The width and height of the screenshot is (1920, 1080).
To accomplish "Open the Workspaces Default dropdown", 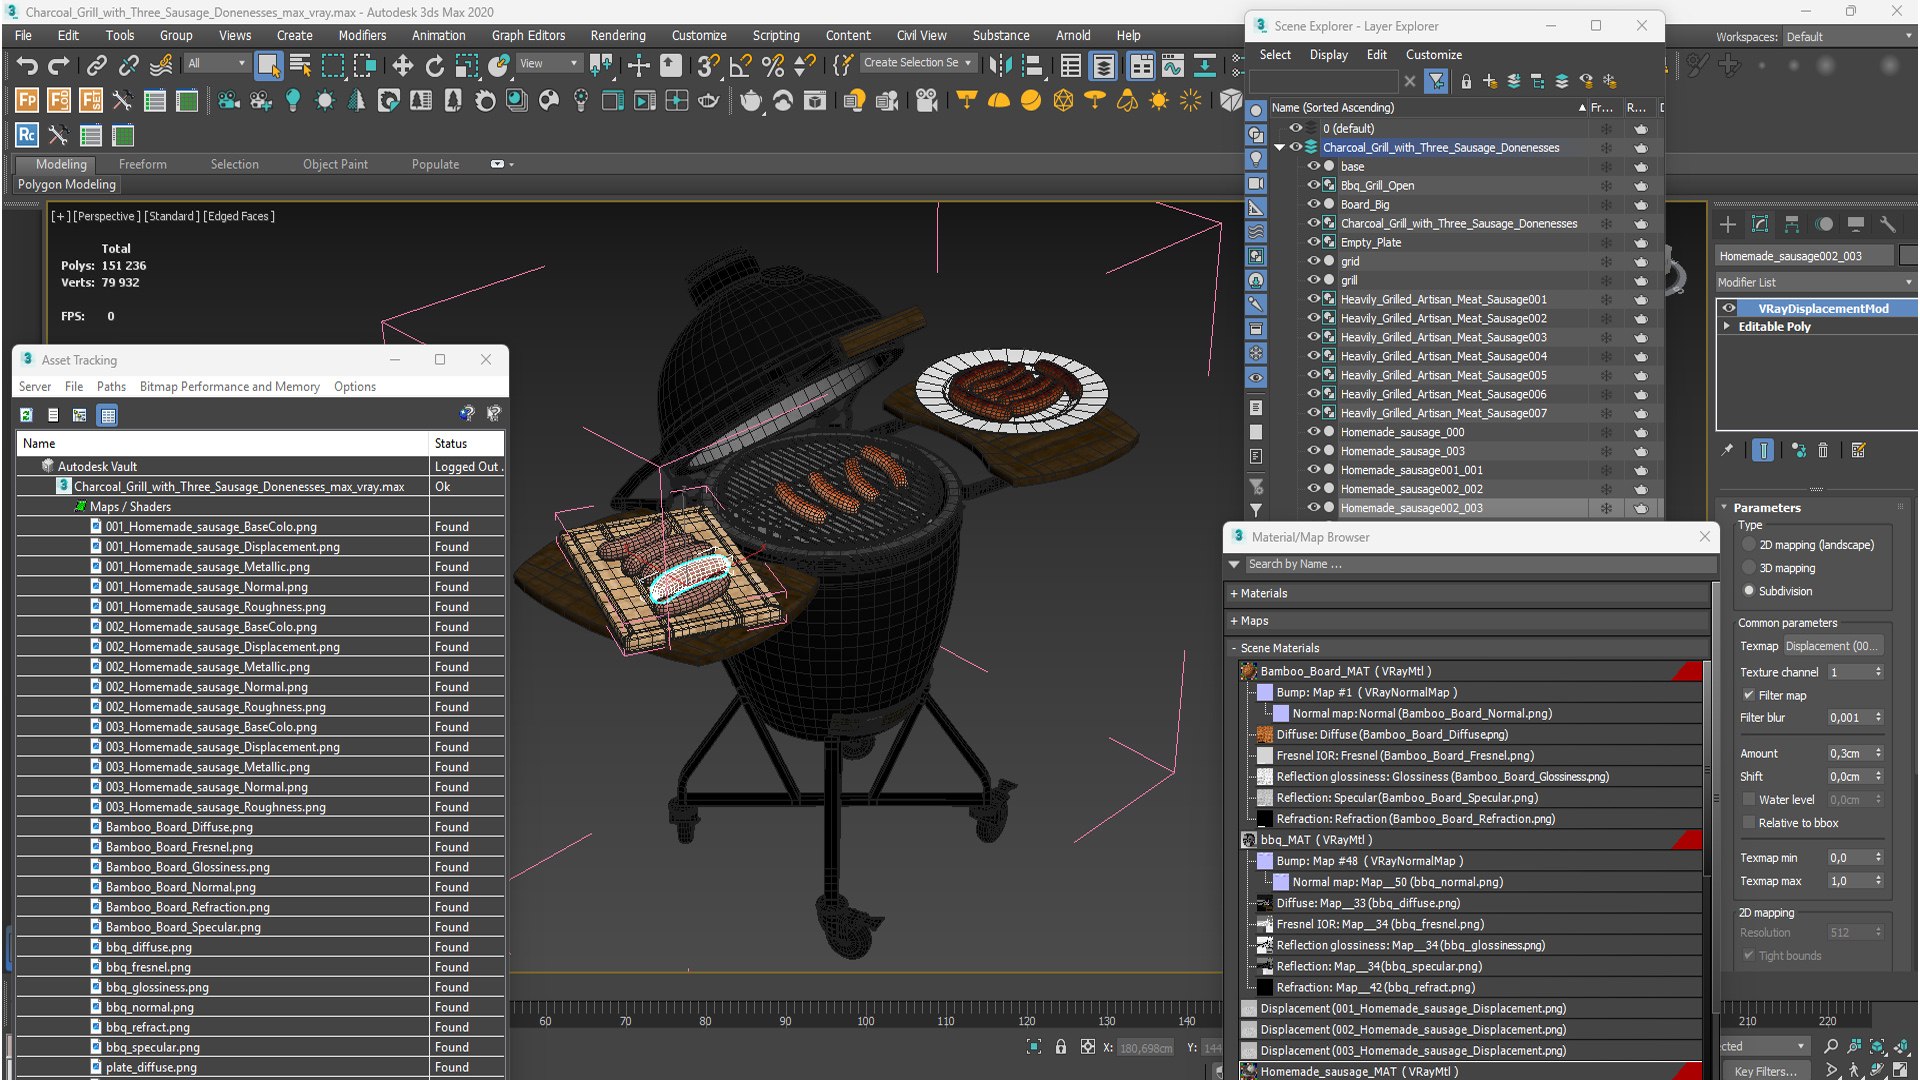I will tap(1848, 37).
